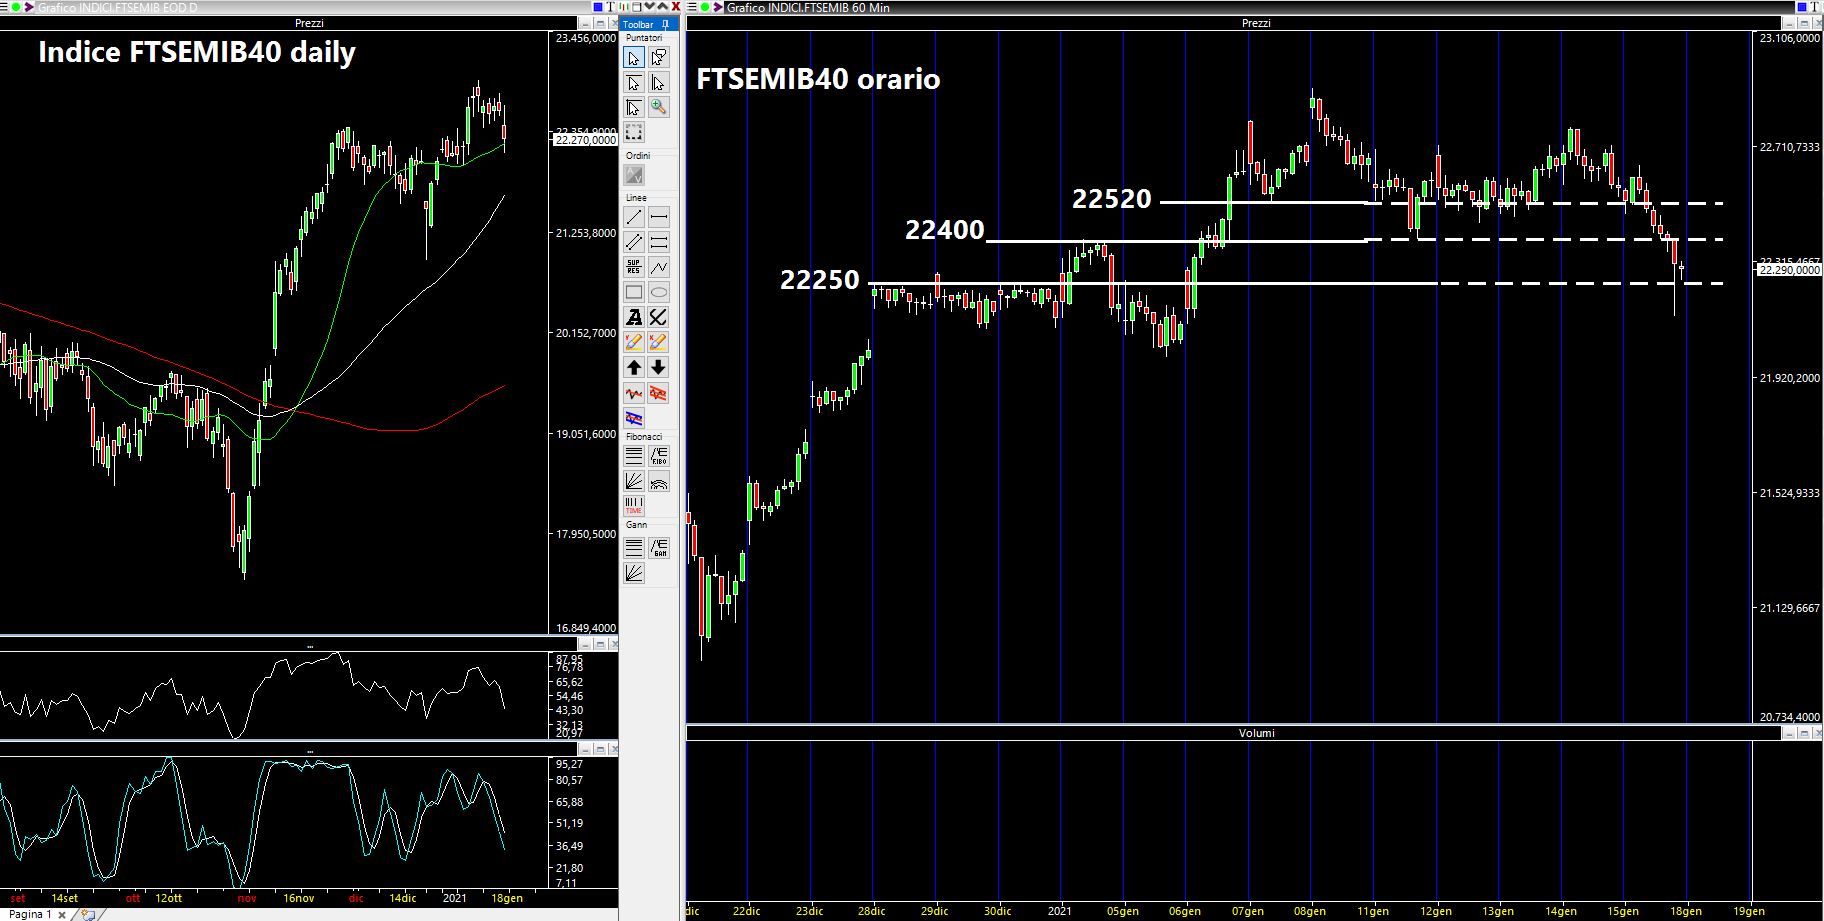Select the Gann fan tool
The image size is (1824, 921).
[x=634, y=573]
